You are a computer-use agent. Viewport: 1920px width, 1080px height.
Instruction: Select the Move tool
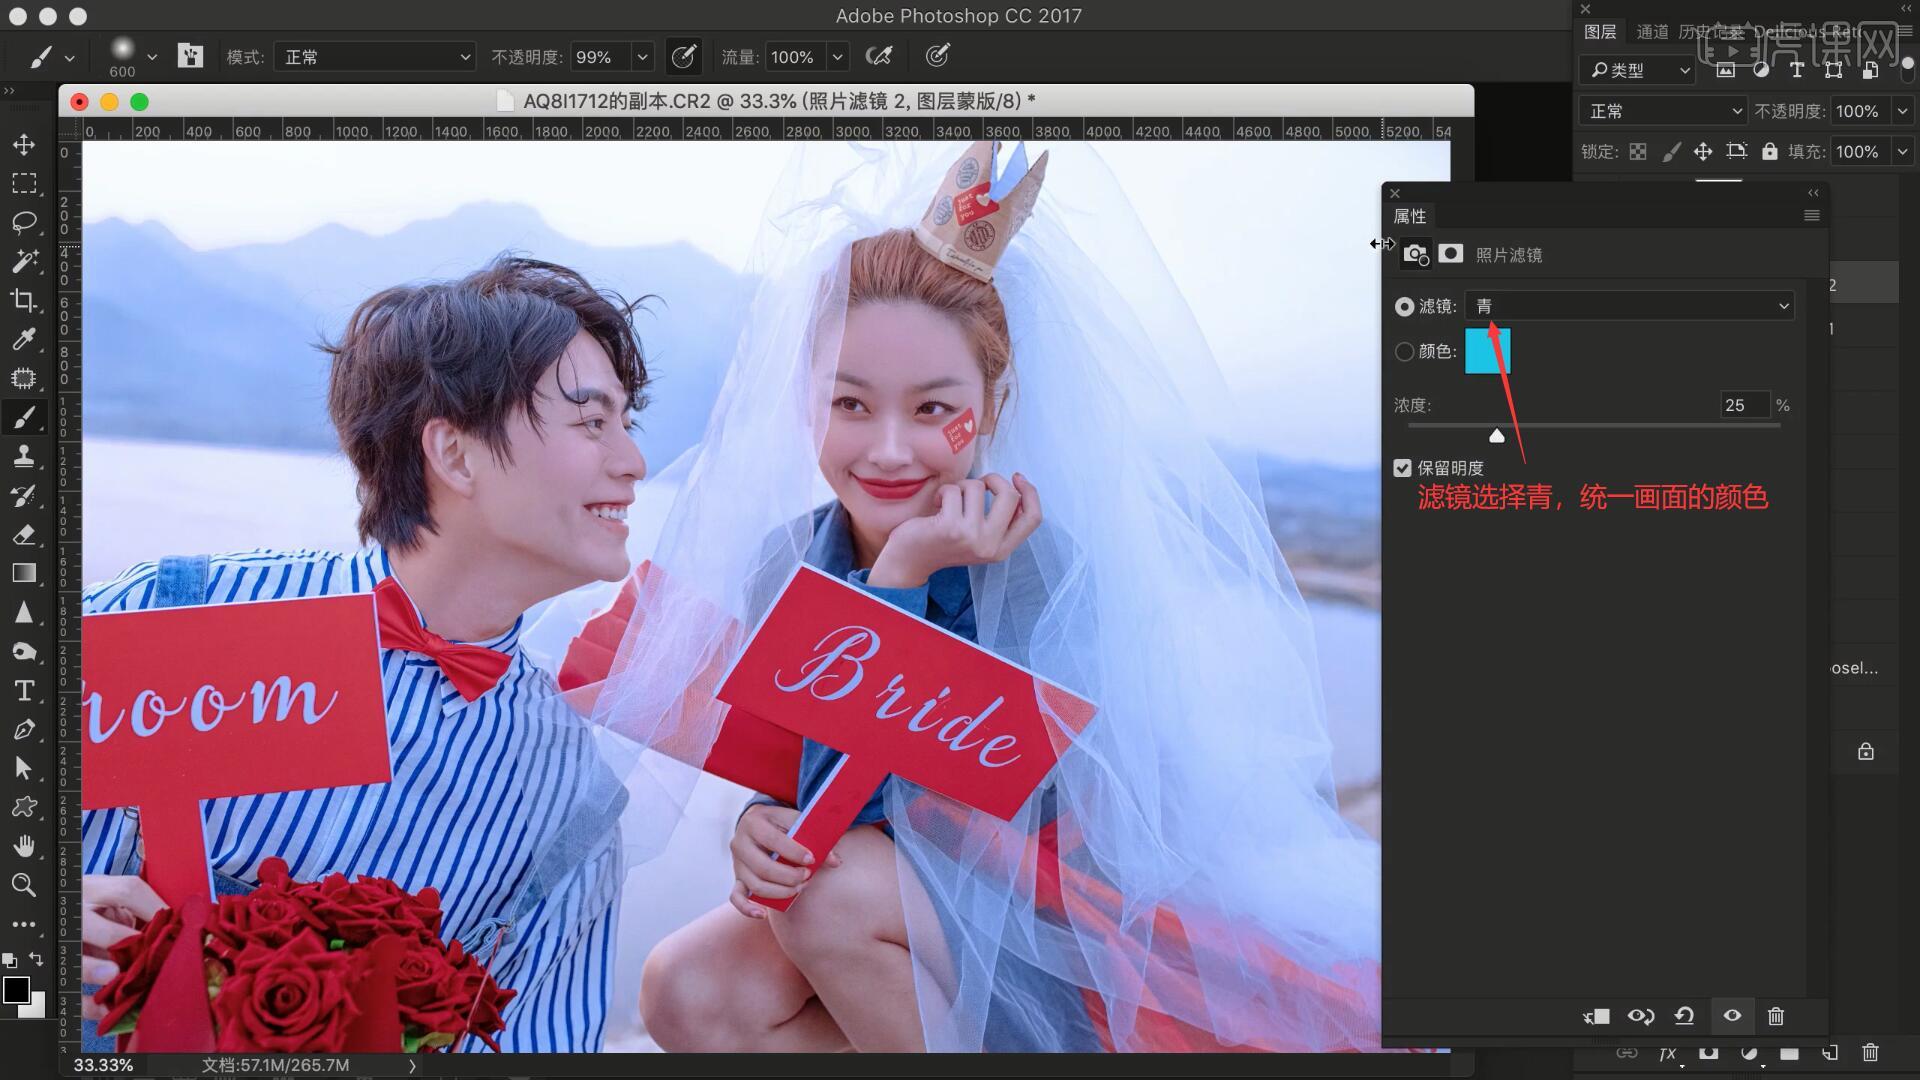24,145
